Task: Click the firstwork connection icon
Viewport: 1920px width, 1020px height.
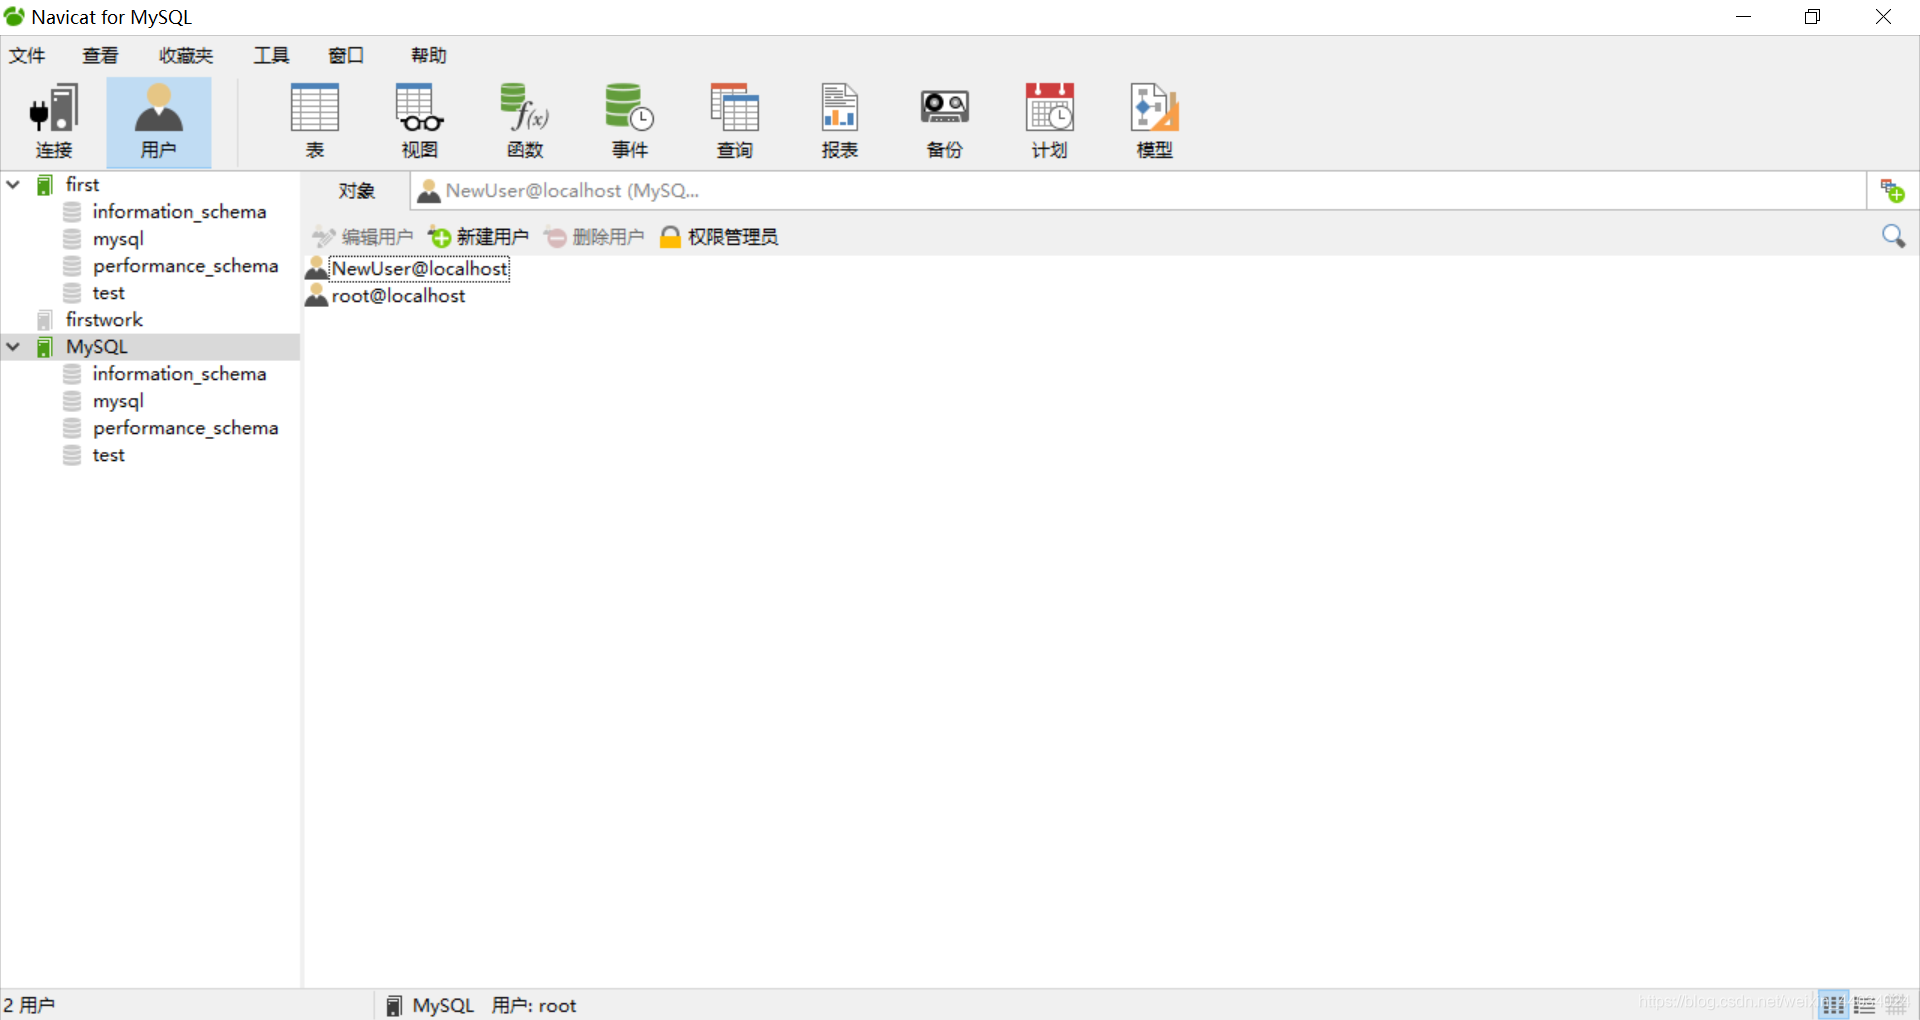Action: click(x=45, y=320)
